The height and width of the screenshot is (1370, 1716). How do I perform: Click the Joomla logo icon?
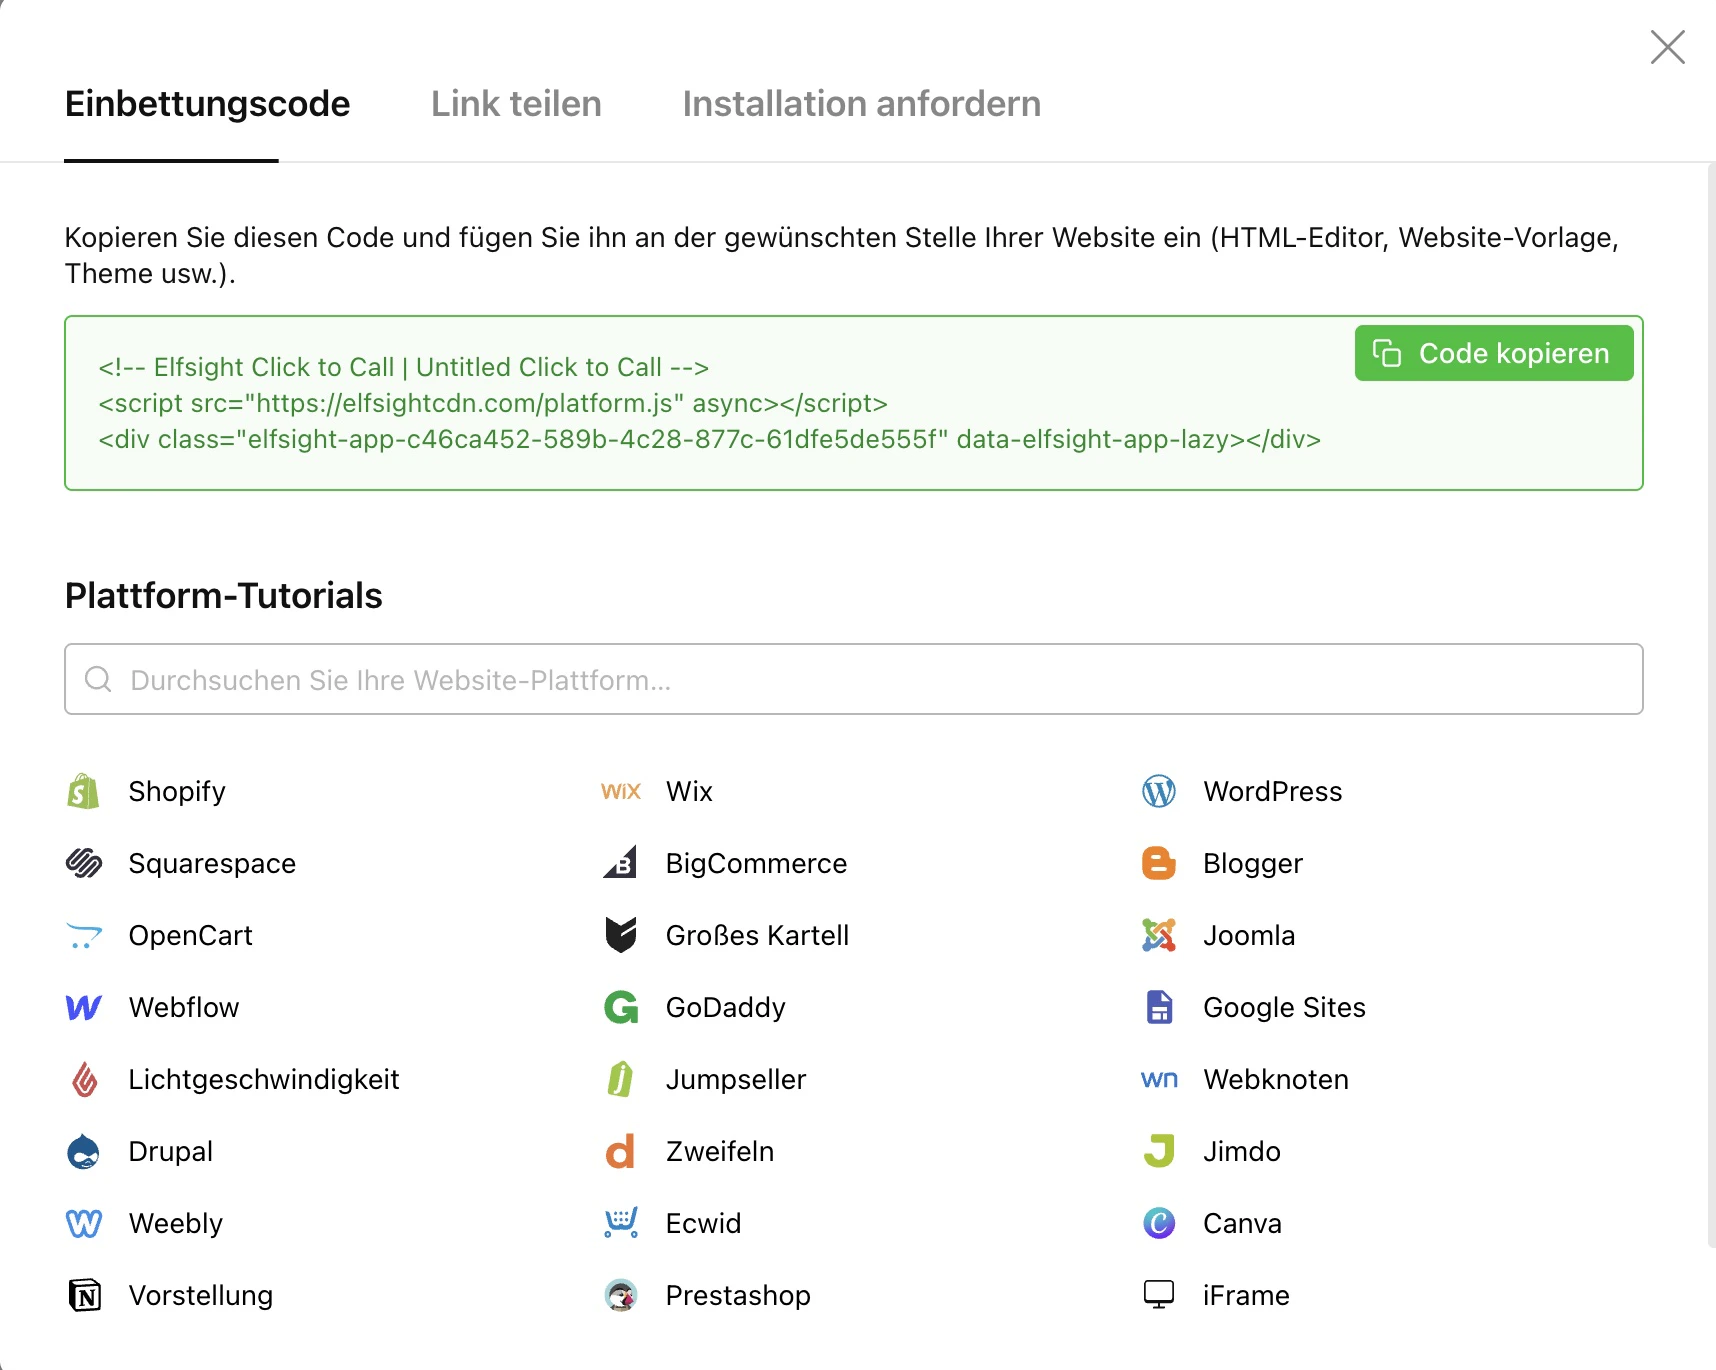(x=1159, y=935)
